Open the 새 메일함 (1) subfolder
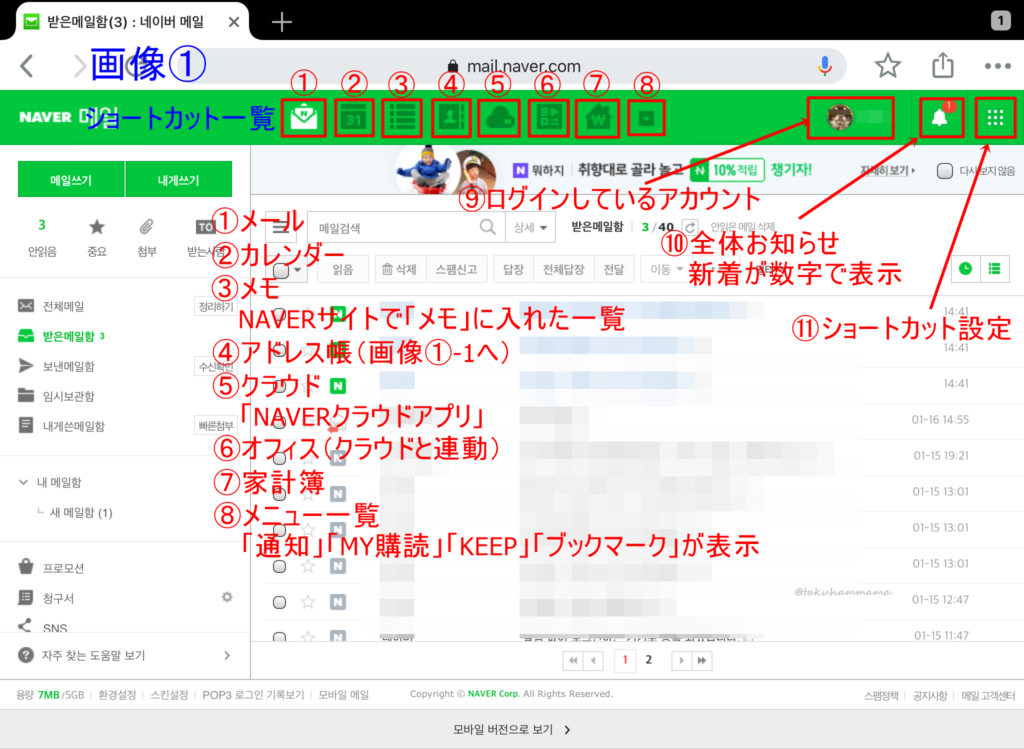This screenshot has width=1024, height=749. click(81, 513)
